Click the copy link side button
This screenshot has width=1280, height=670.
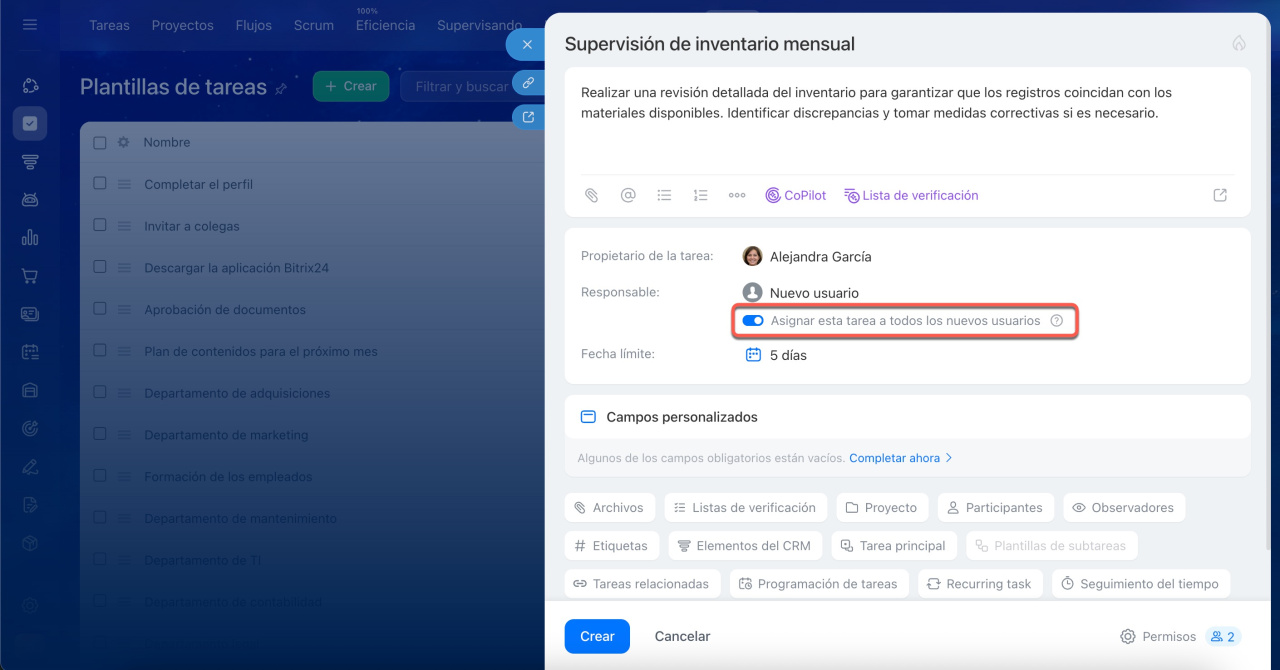[x=528, y=83]
